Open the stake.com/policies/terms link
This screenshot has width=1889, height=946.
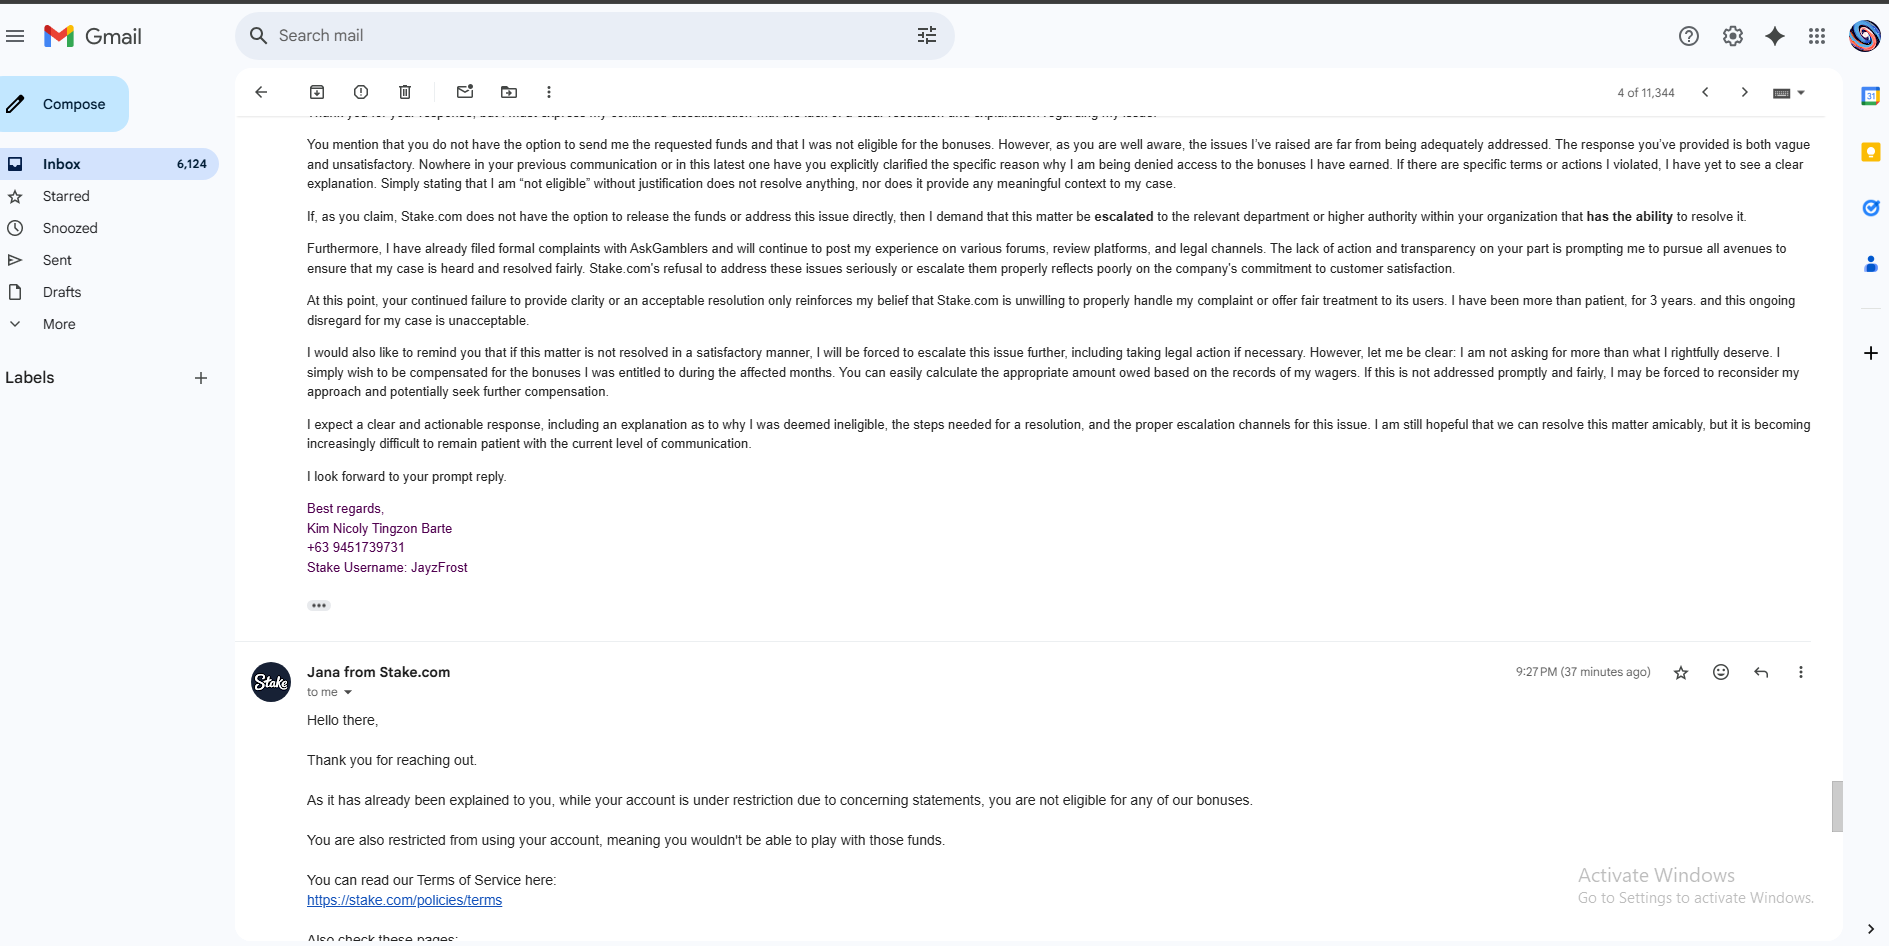click(x=404, y=900)
